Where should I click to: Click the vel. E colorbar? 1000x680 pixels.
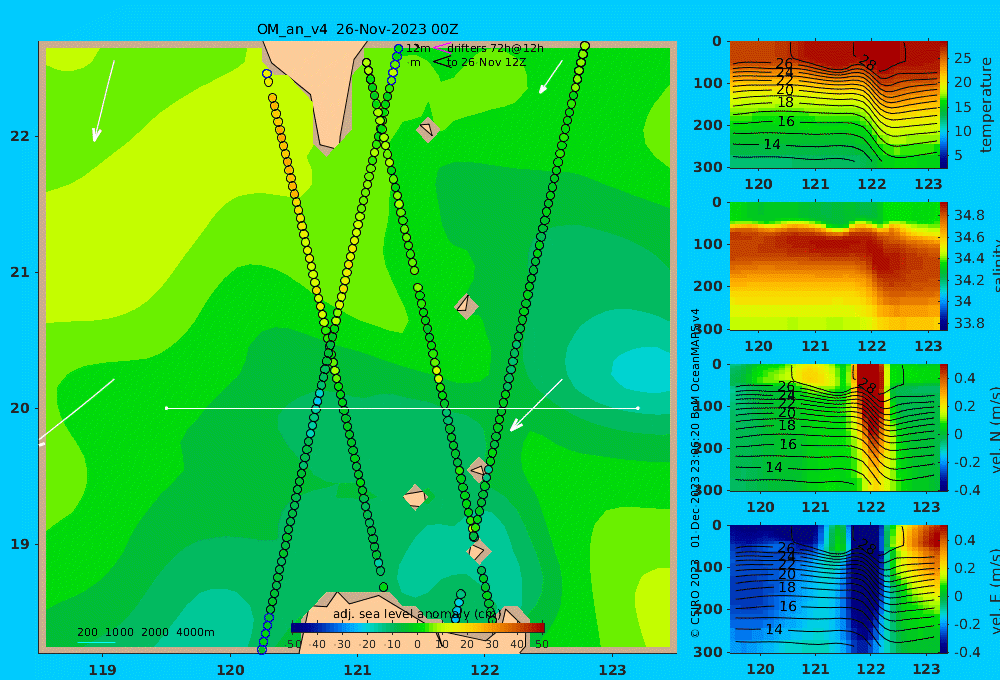944,589
